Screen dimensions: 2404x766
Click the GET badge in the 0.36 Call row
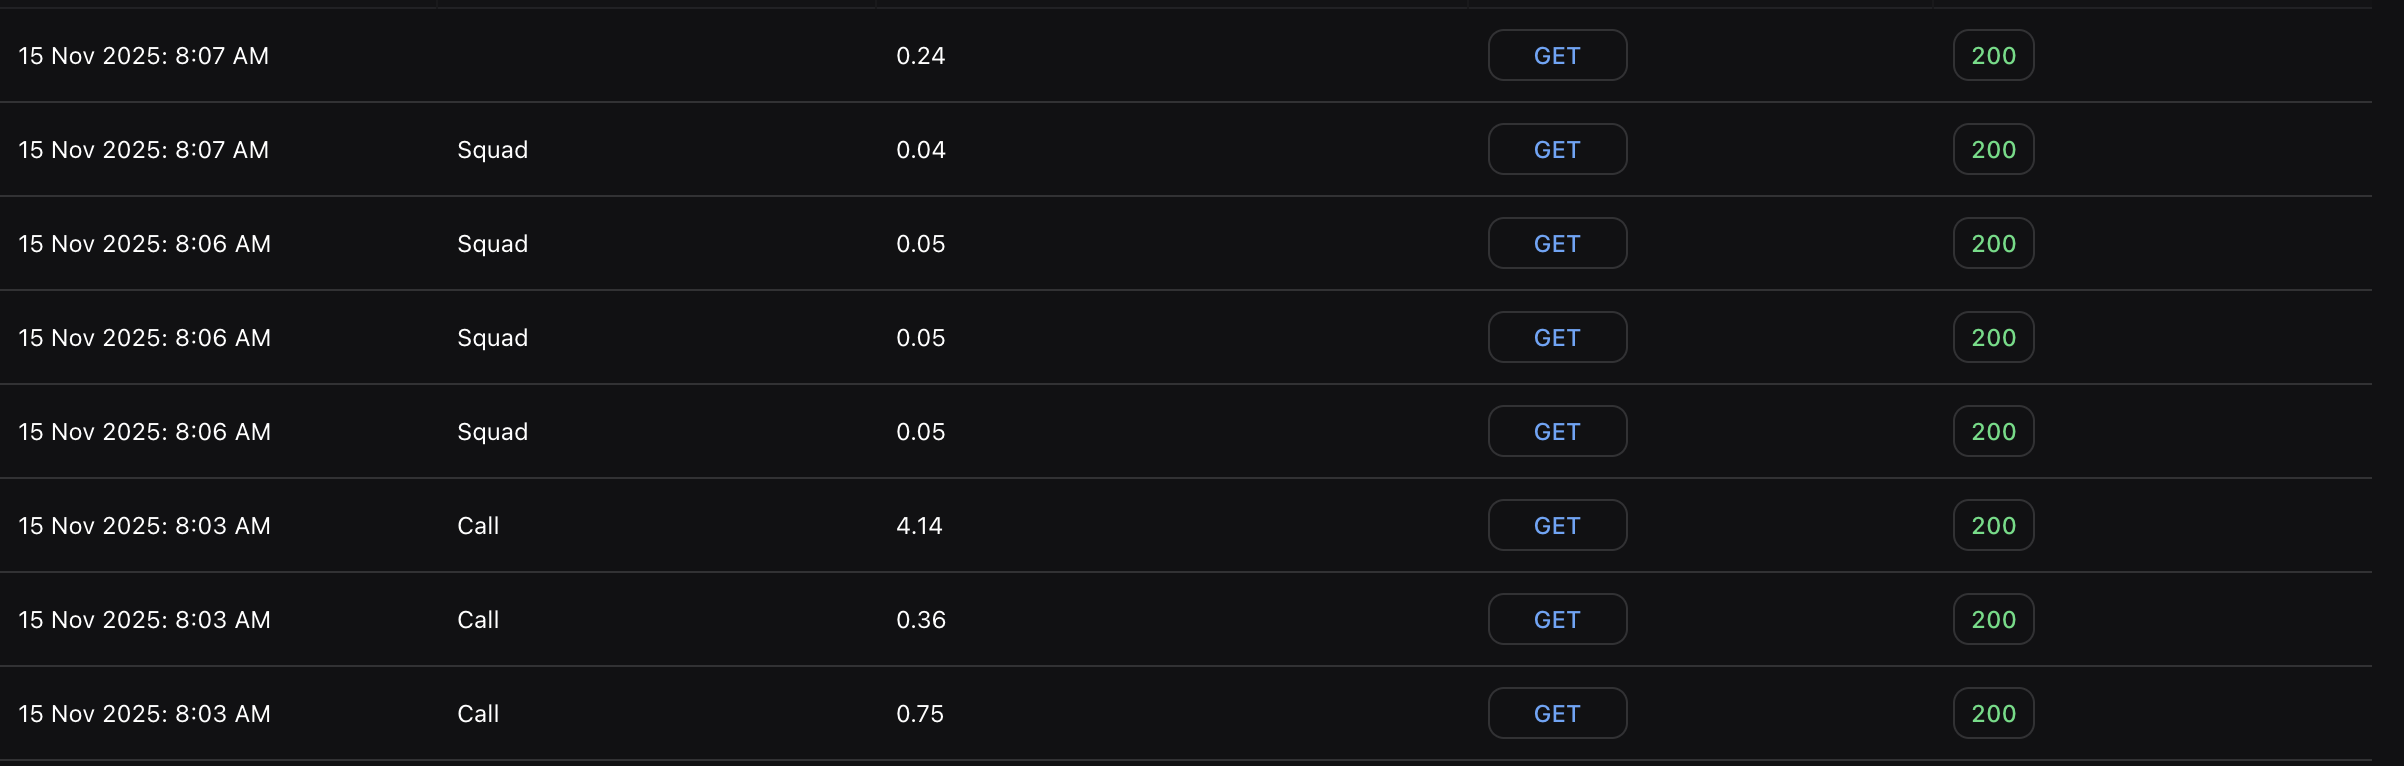1557,620
